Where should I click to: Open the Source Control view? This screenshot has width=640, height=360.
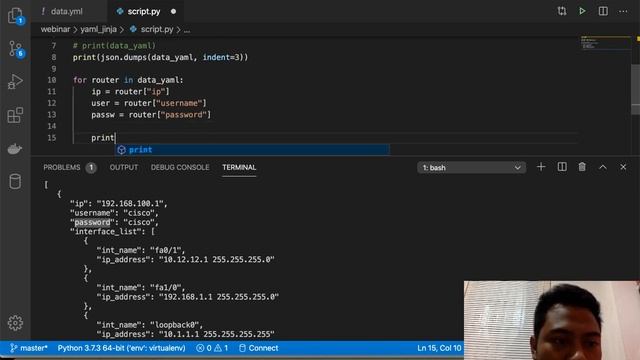click(x=16, y=49)
